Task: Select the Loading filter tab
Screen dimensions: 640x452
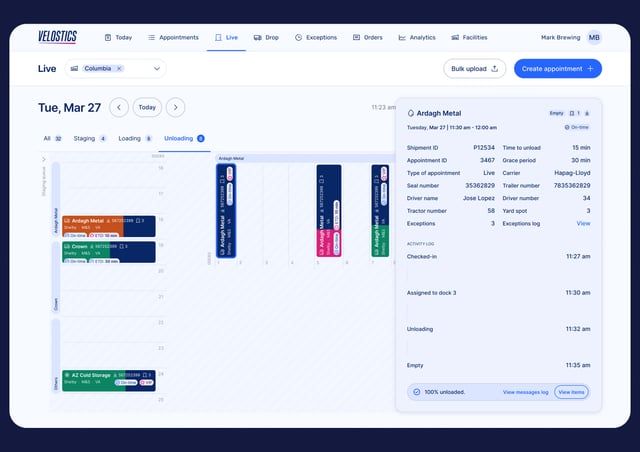Action: pos(130,138)
